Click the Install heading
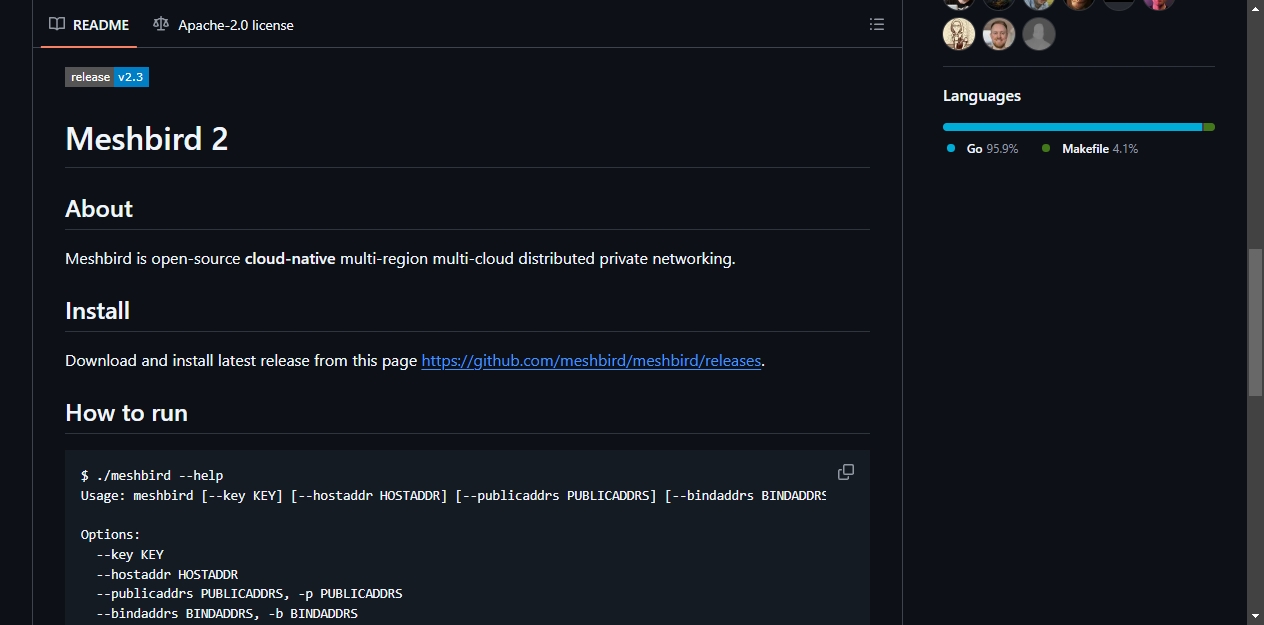Image resolution: width=1264 pixels, height=625 pixels. click(x=97, y=310)
